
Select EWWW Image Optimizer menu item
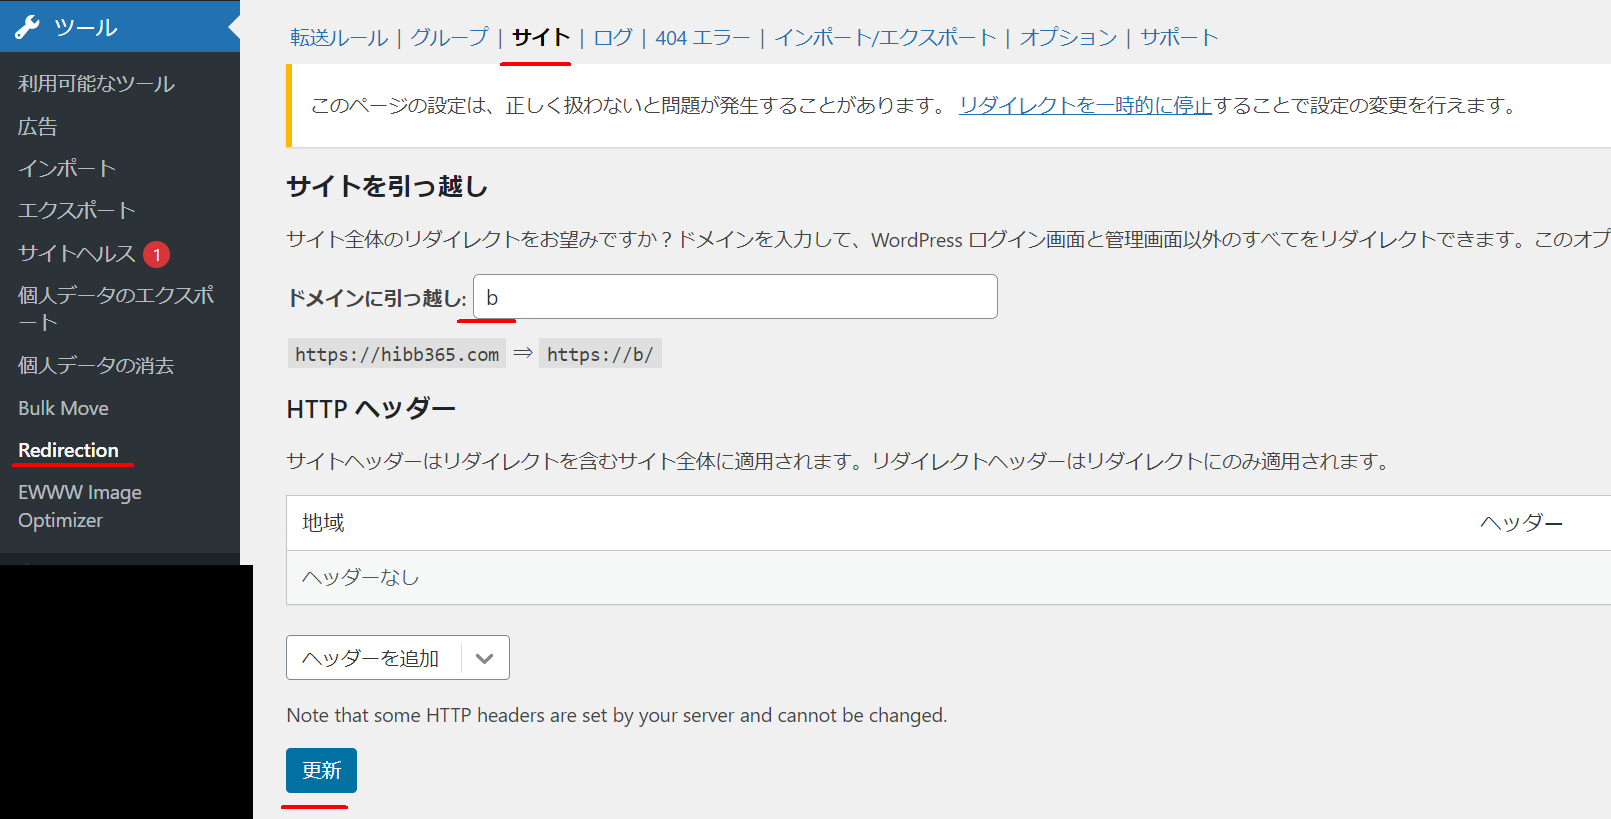(80, 506)
